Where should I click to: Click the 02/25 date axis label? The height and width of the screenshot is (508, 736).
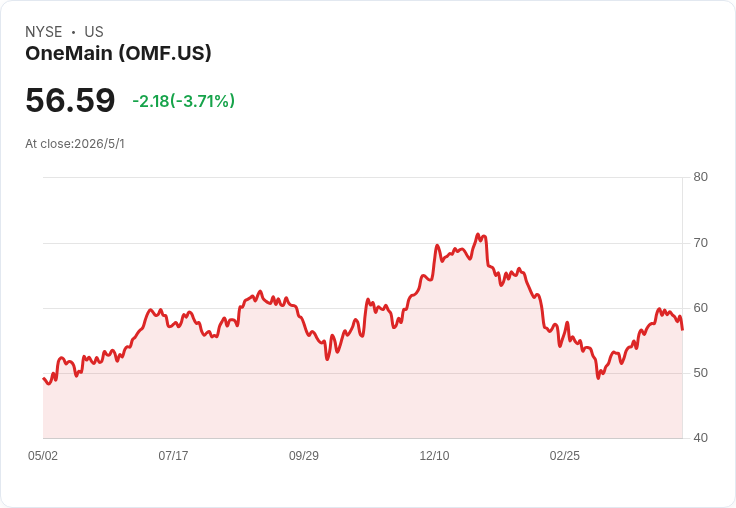[x=565, y=456]
